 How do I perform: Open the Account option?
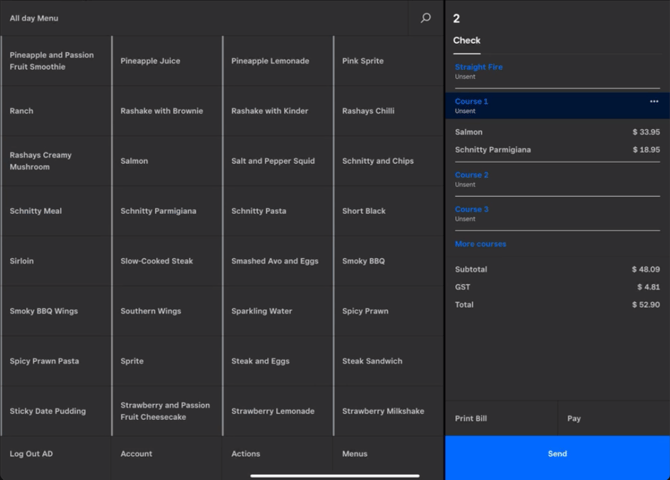(137, 454)
